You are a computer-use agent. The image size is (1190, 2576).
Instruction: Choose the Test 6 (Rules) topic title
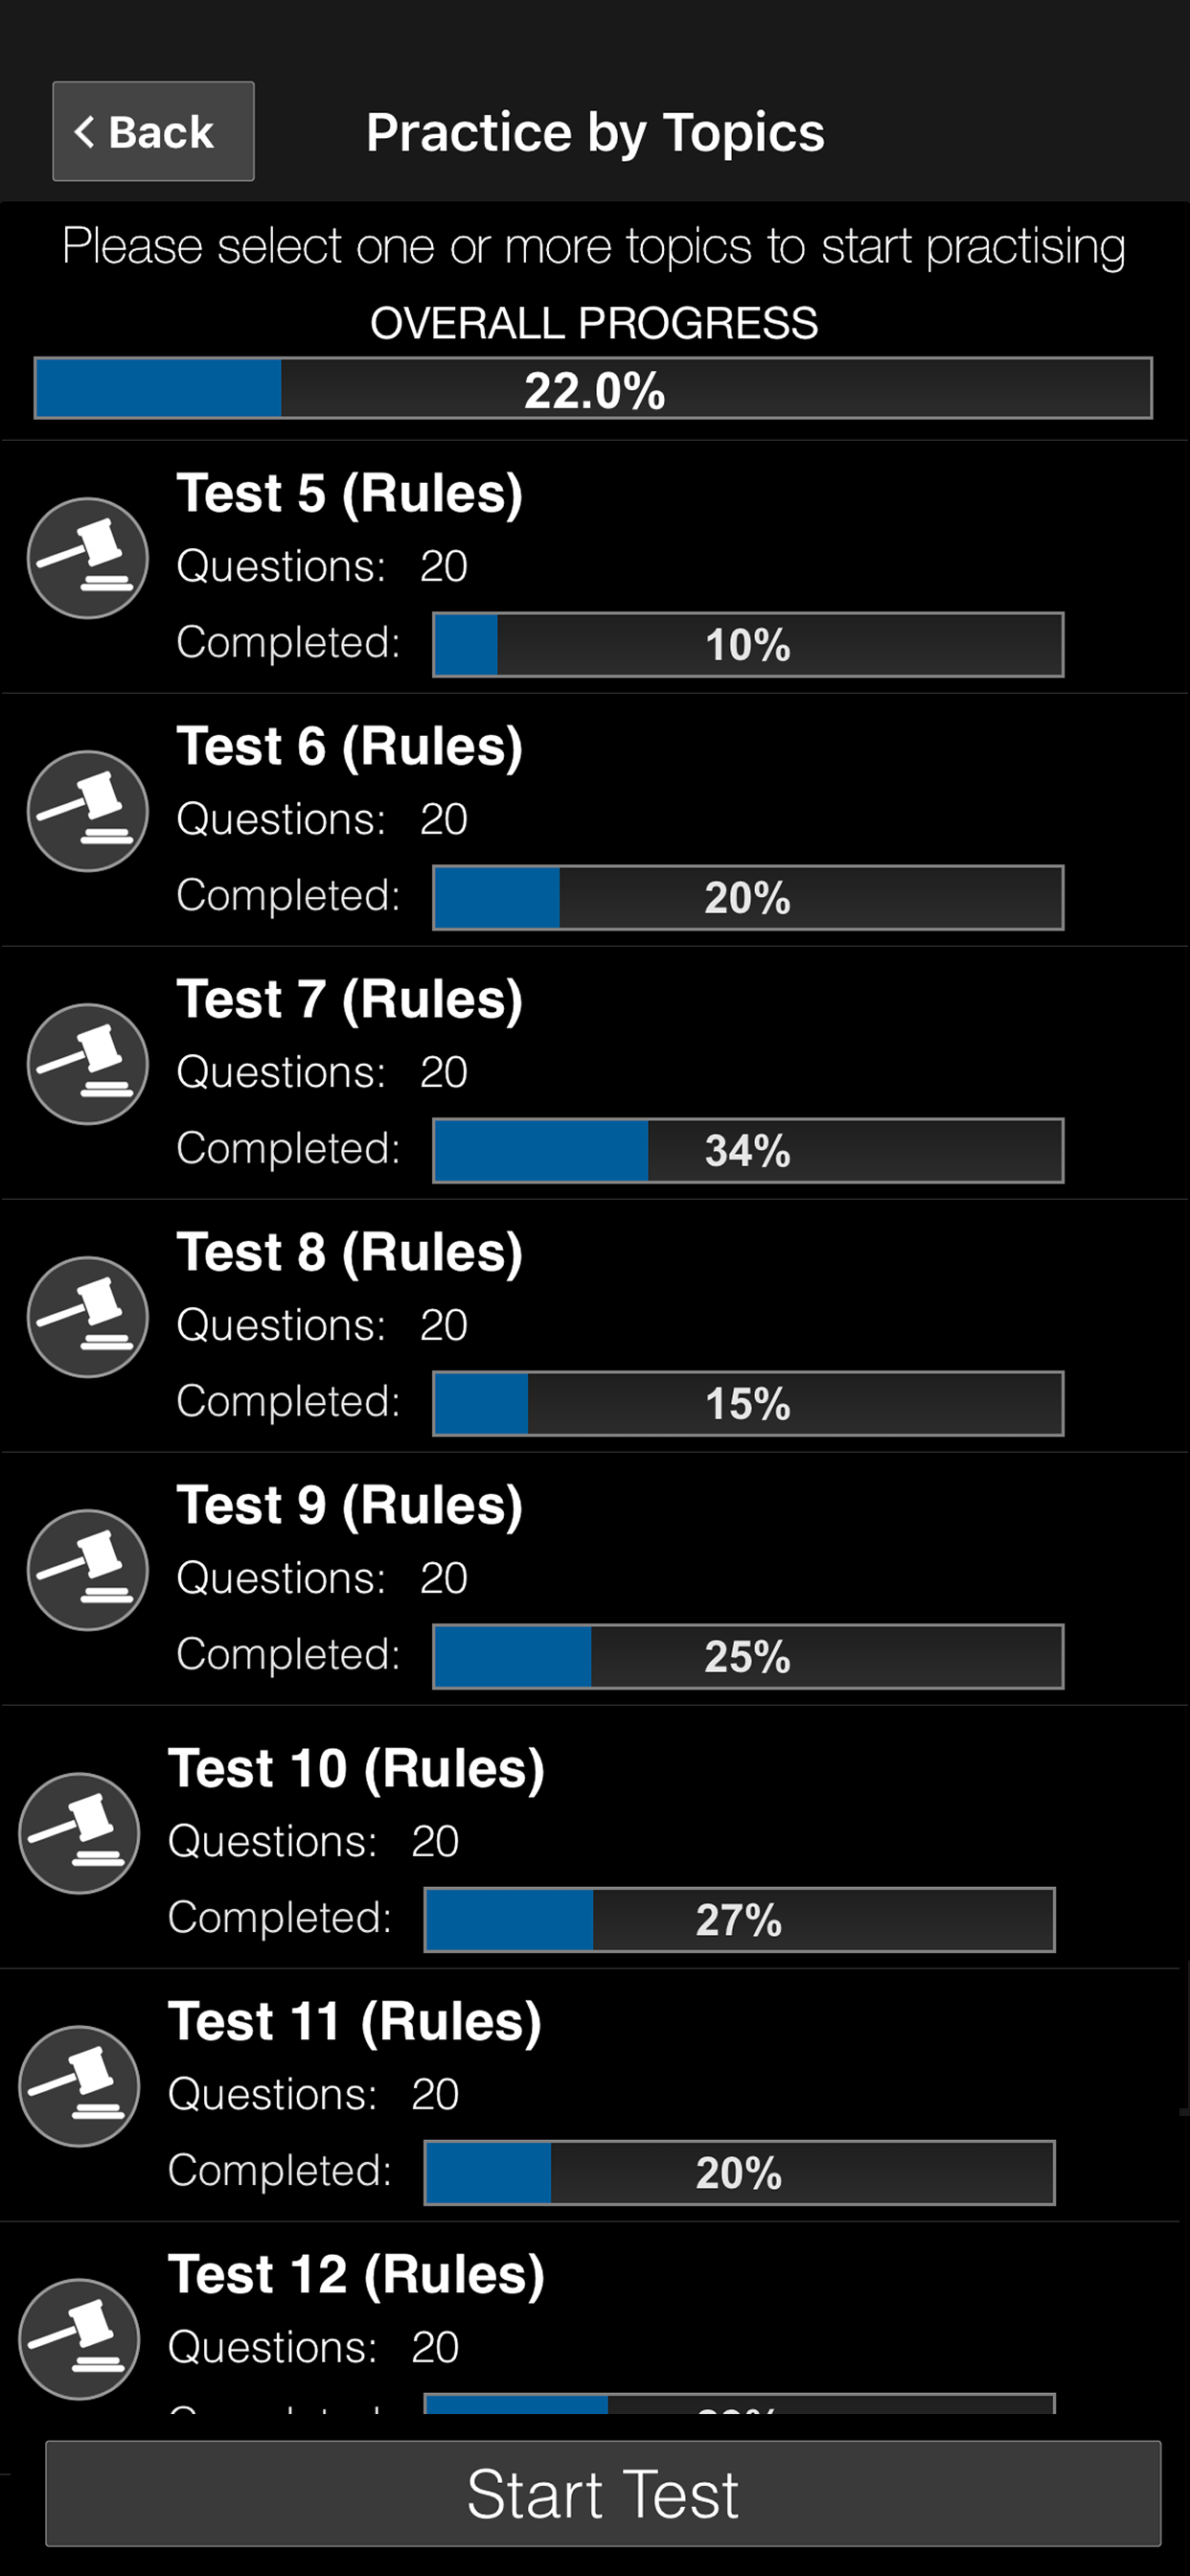click(349, 746)
